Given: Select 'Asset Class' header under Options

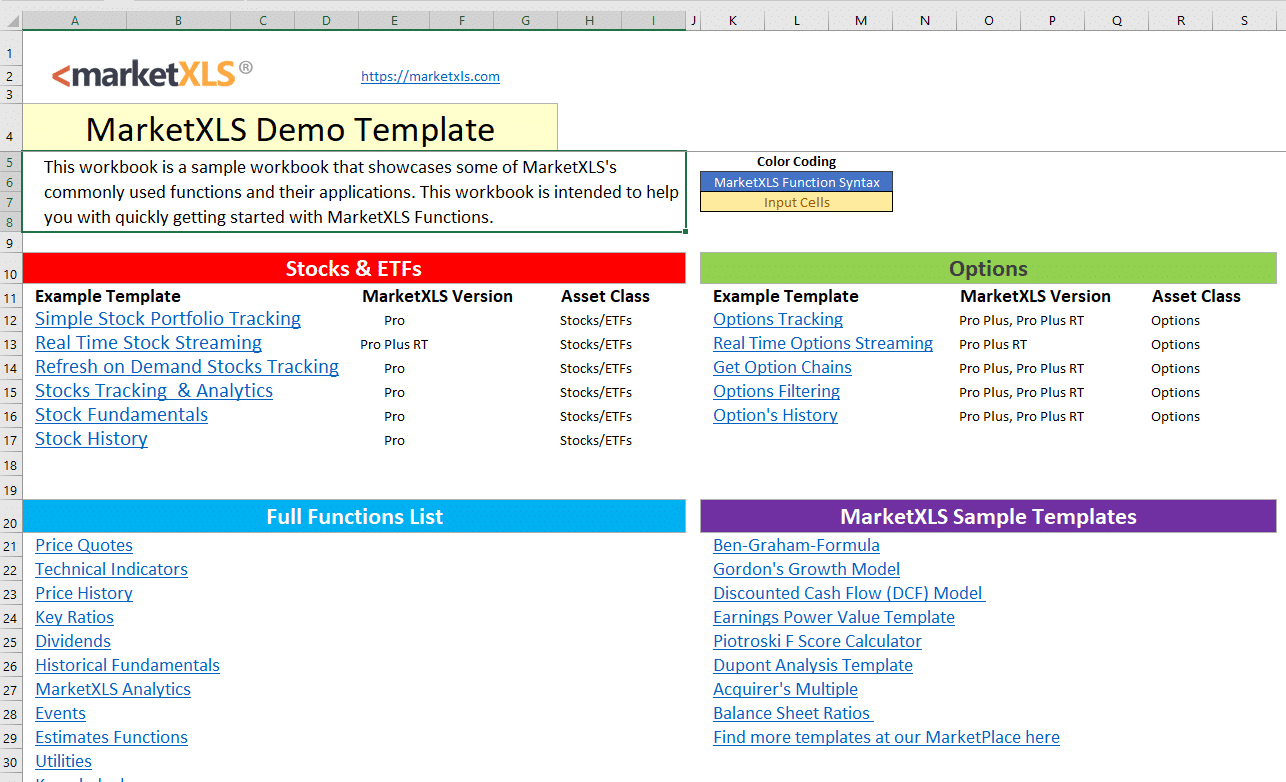Looking at the screenshot, I should (x=1196, y=296).
